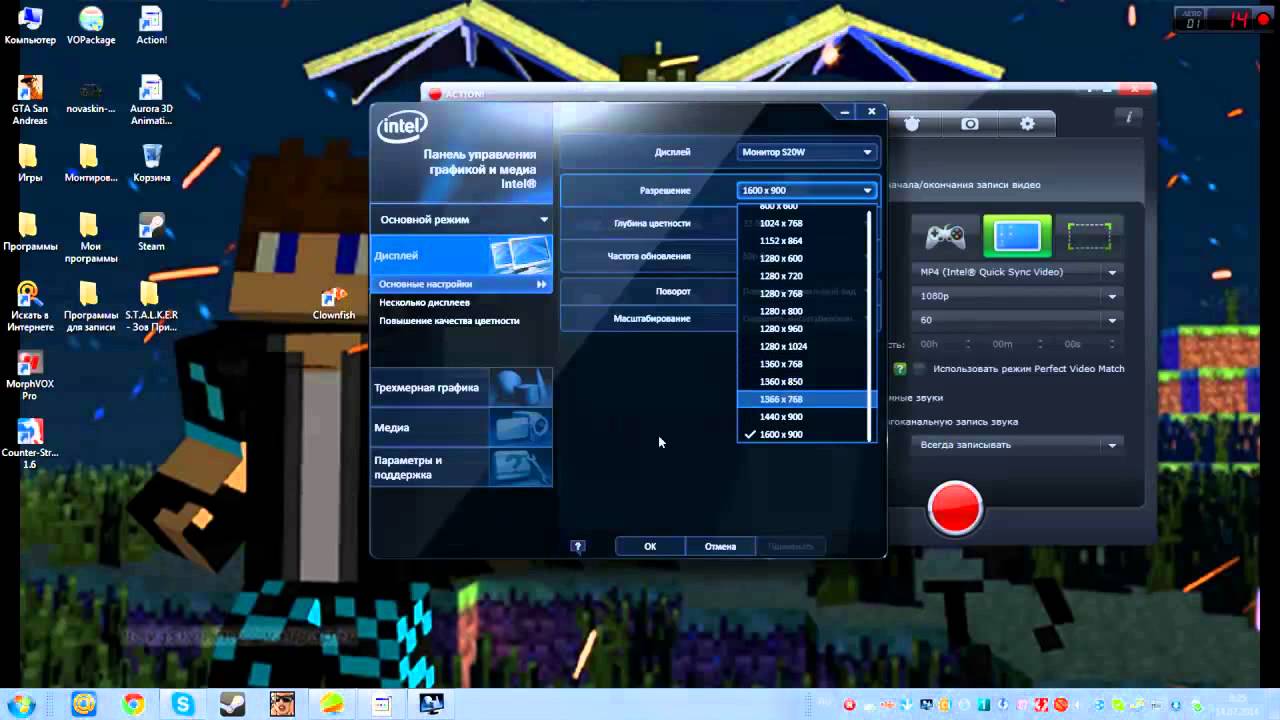Start recording with the red record button

(x=955, y=508)
